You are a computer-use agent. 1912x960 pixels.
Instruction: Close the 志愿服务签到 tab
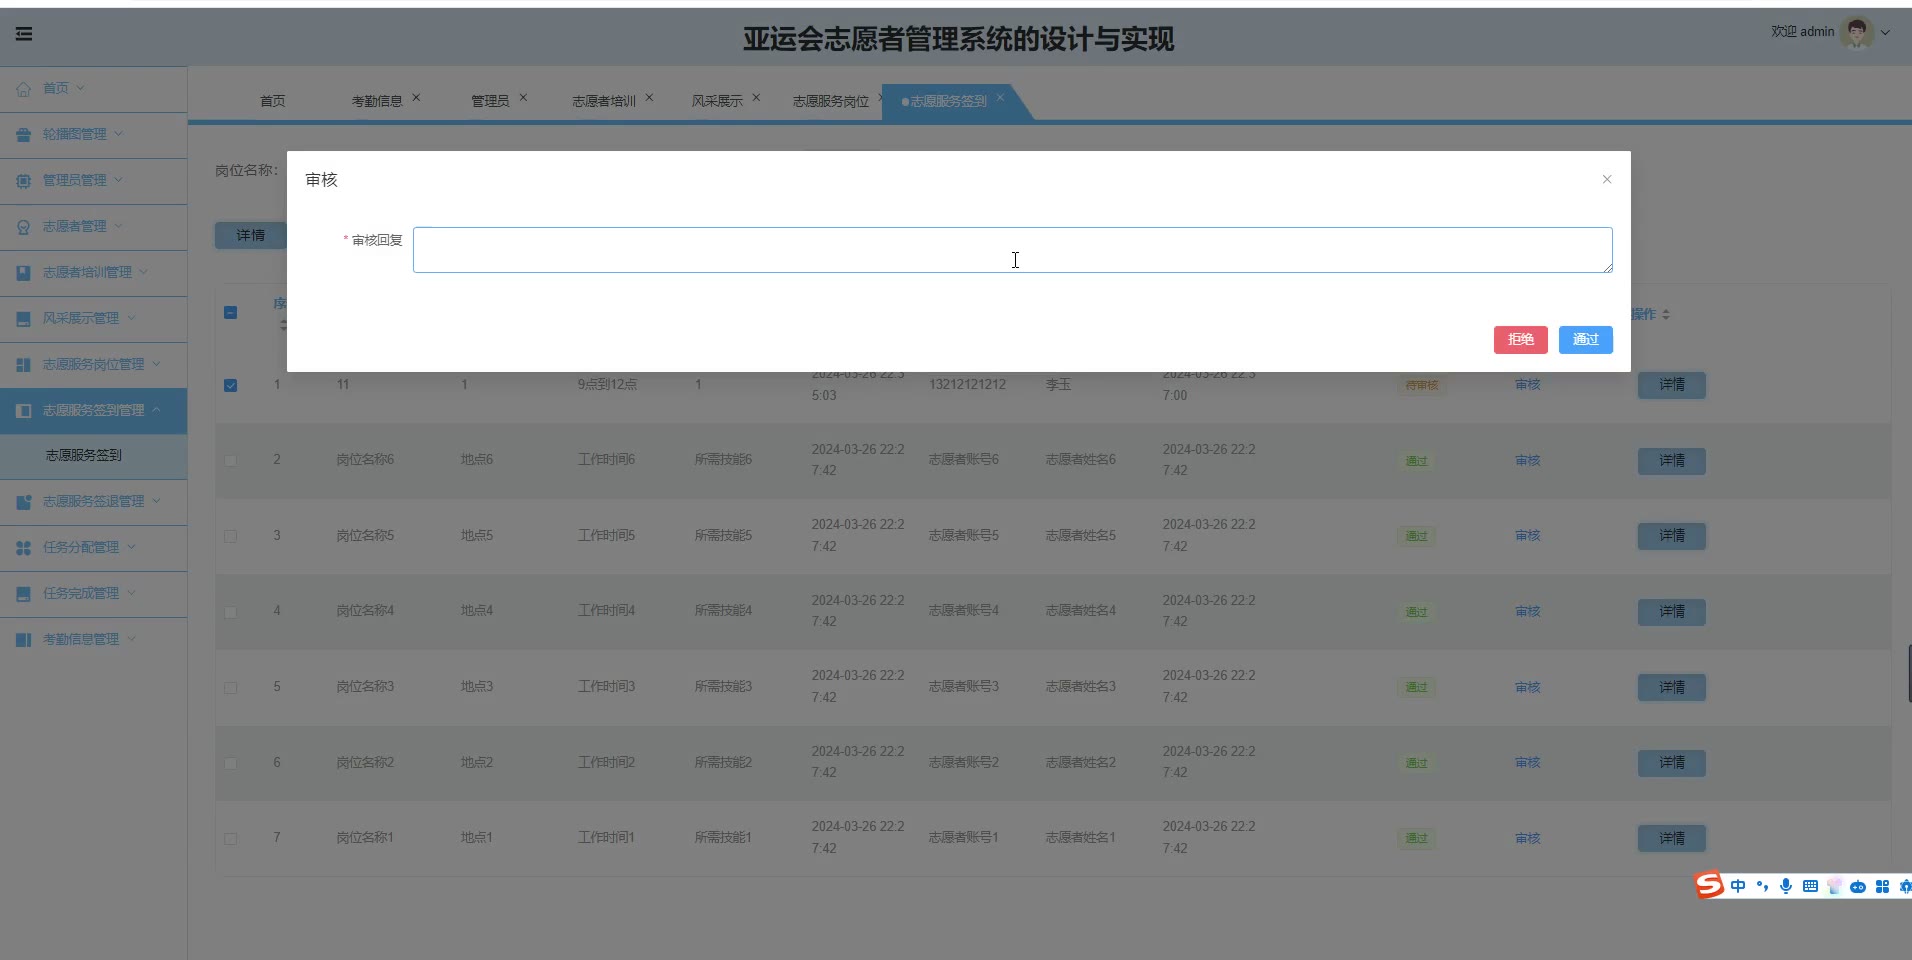pos(1000,98)
